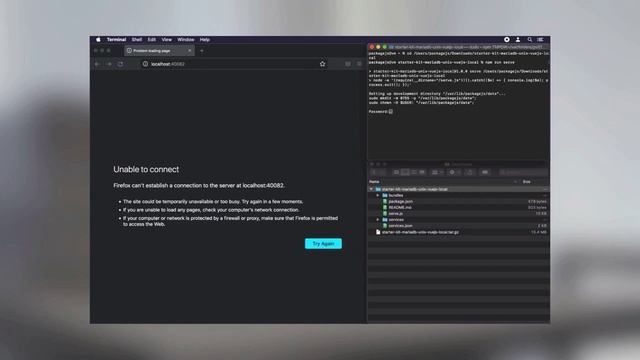The width and height of the screenshot is (640, 360).
Task: Open the View menu
Action: coord(167,40)
